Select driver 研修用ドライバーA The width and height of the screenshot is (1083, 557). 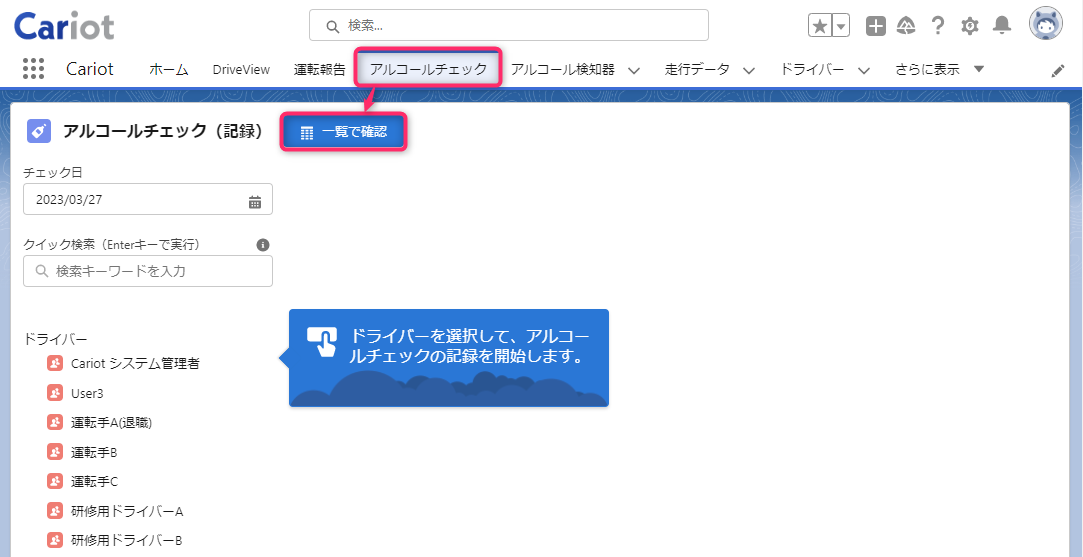tap(127, 511)
